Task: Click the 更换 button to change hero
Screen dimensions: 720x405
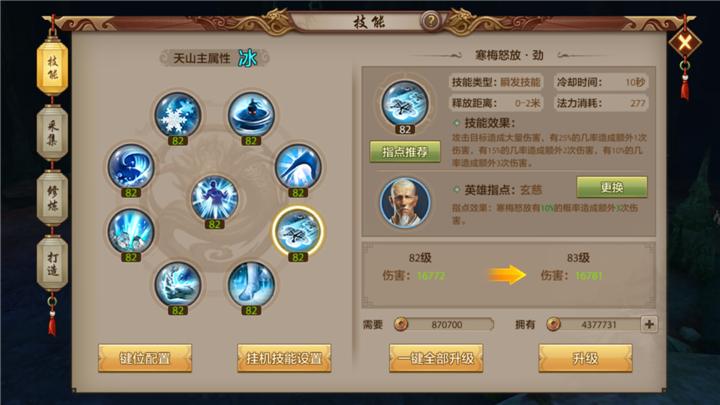Action: coord(612,187)
